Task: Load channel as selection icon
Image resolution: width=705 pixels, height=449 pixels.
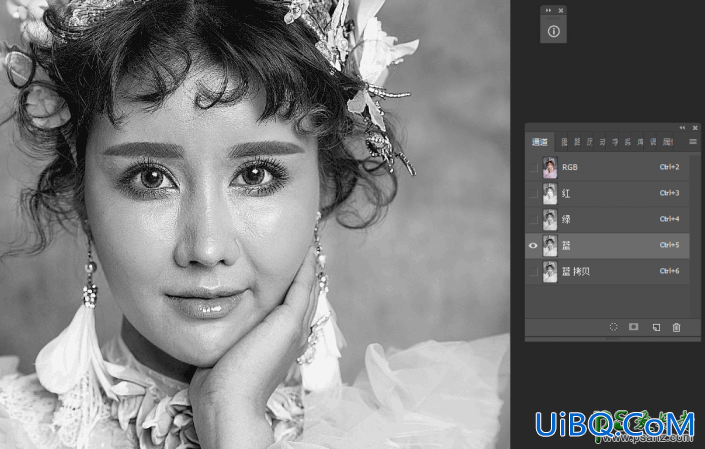Action: point(613,327)
